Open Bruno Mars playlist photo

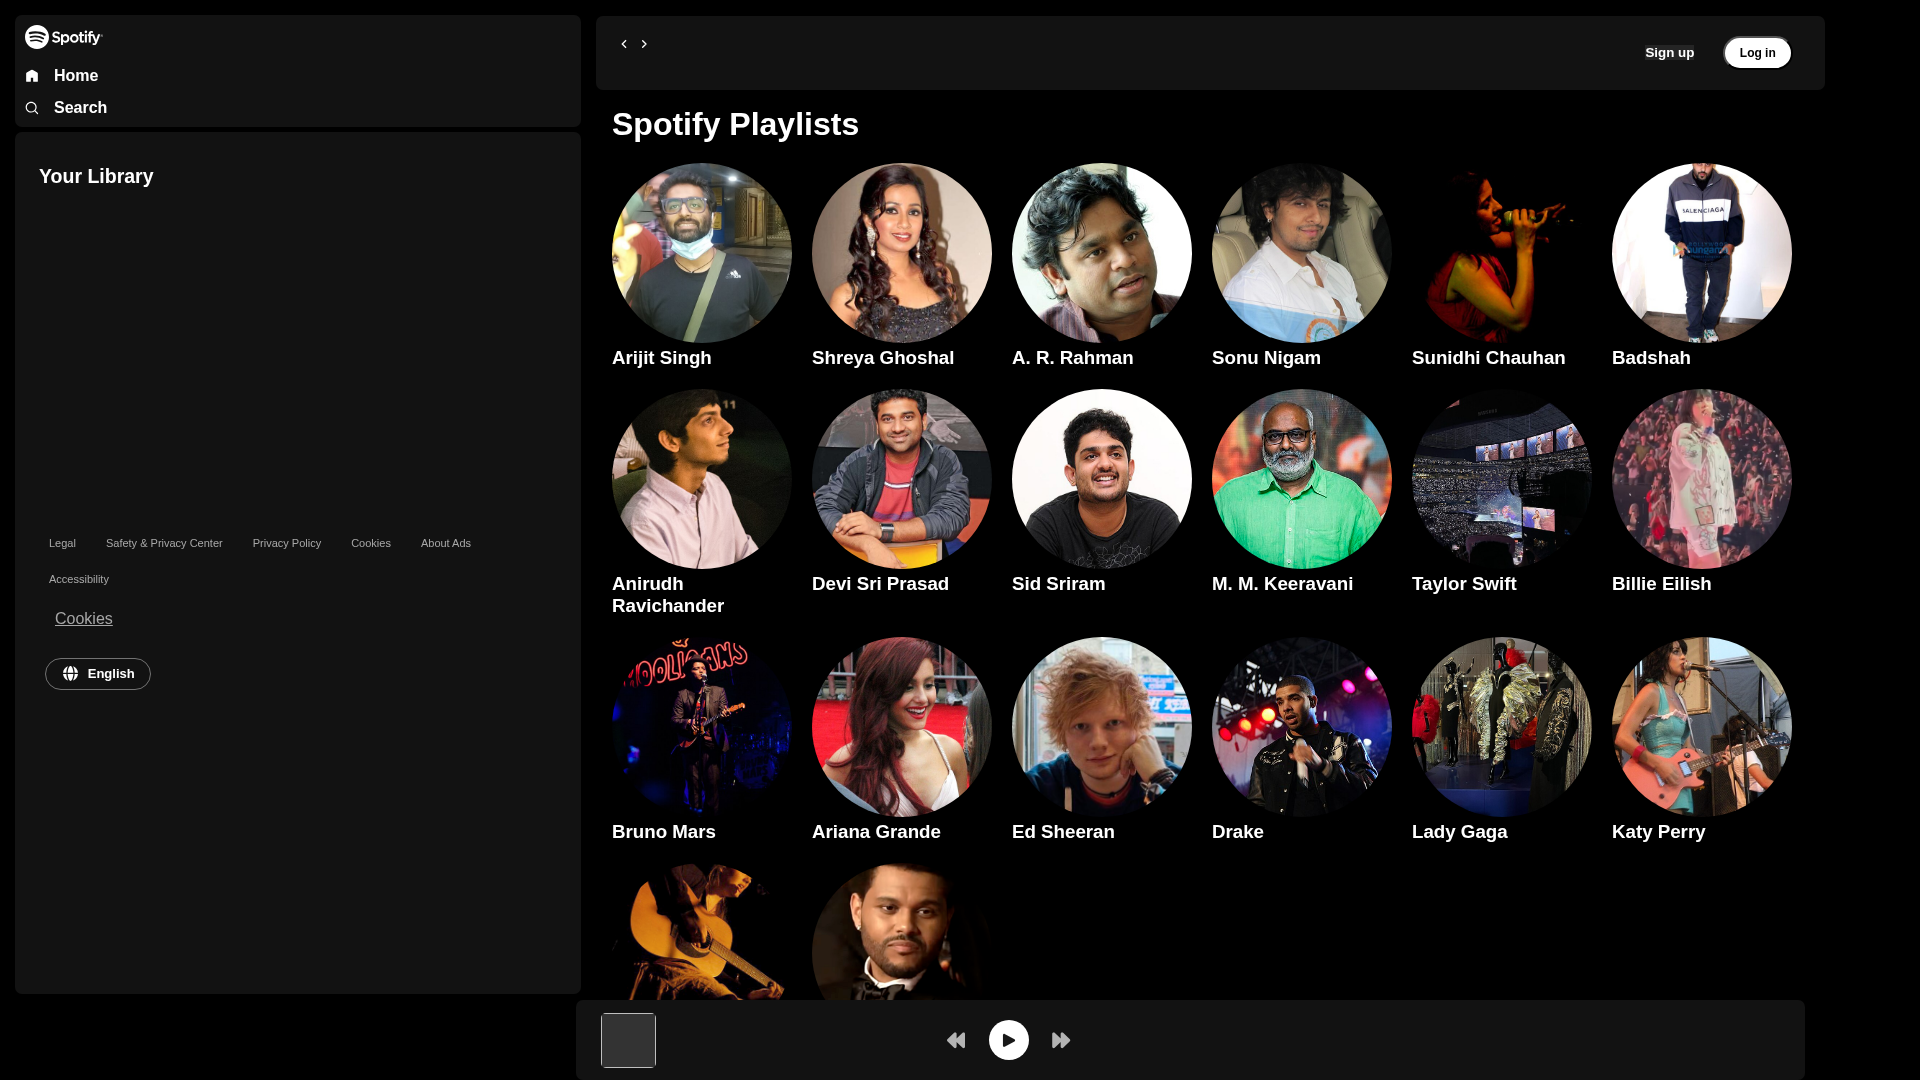coord(702,727)
